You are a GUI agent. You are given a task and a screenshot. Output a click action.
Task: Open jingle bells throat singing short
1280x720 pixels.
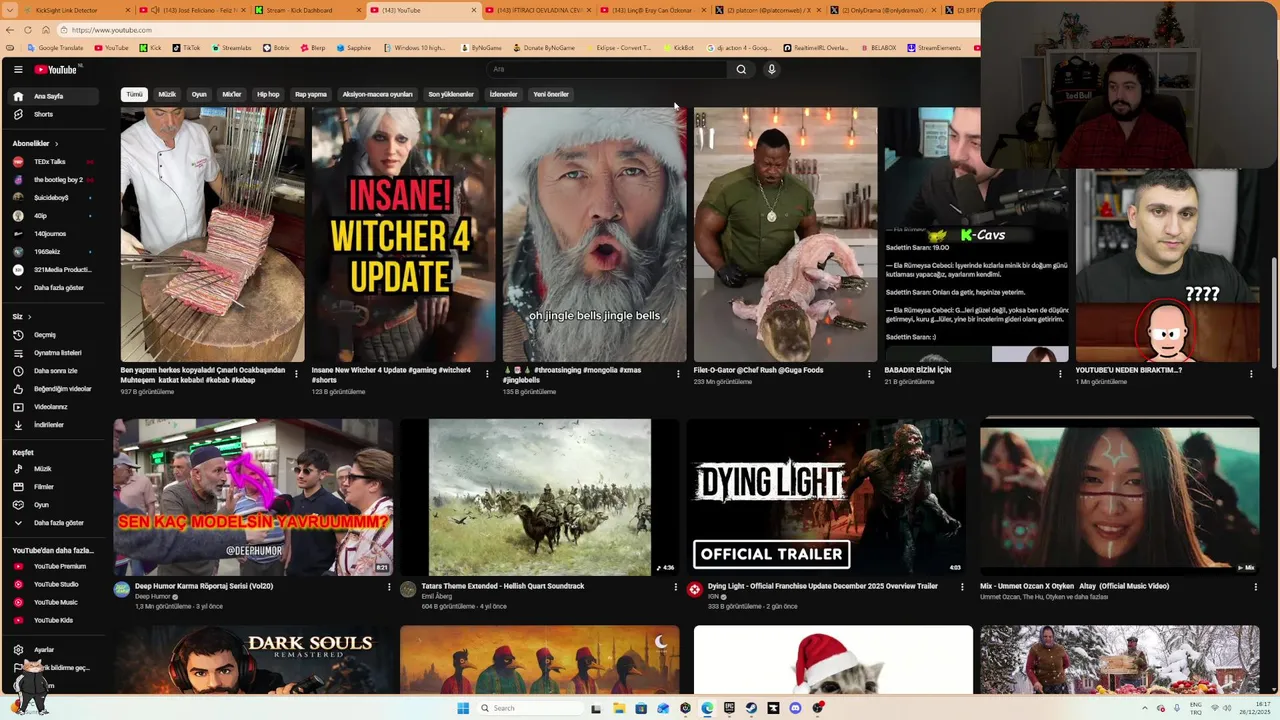[x=595, y=235]
